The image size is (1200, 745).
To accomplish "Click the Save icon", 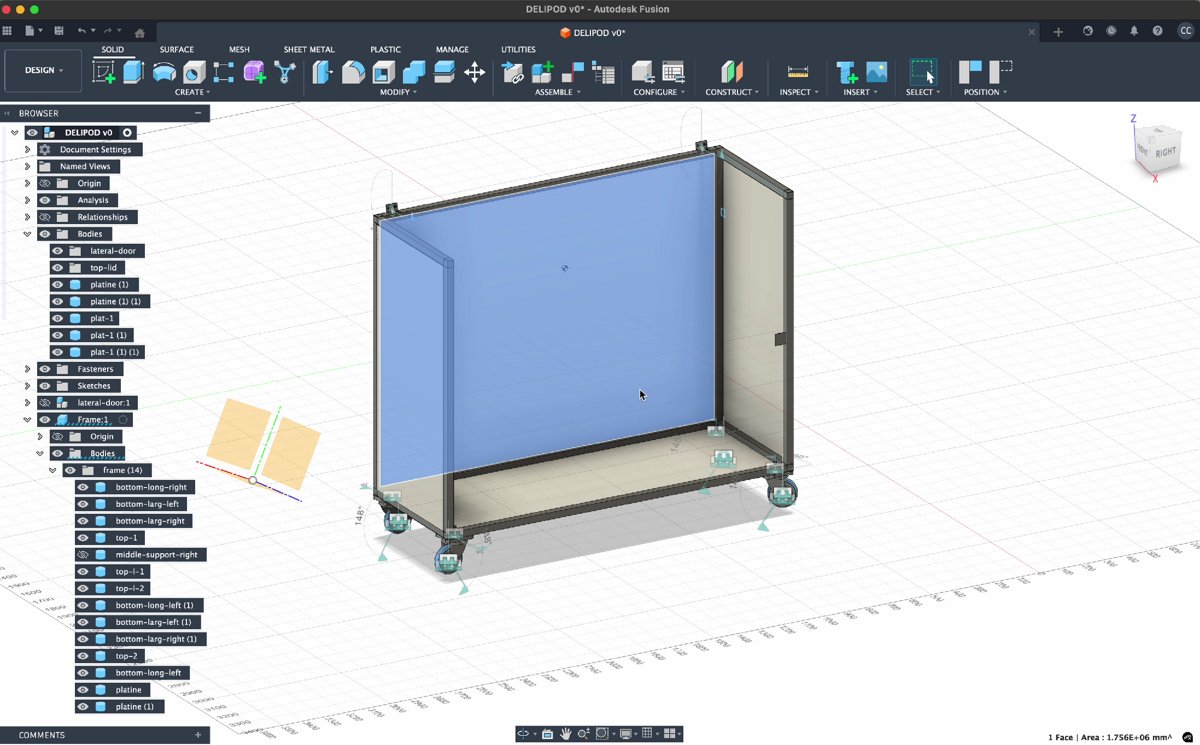I will 59,31.
